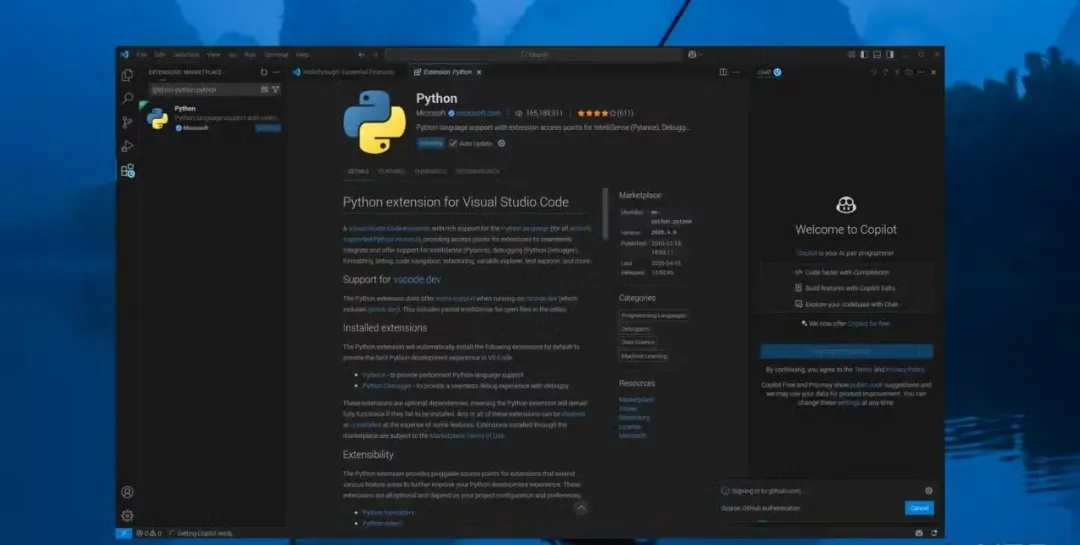The height and width of the screenshot is (545, 1080).
Task: Close the Extension: Python tab
Action: [479, 72]
